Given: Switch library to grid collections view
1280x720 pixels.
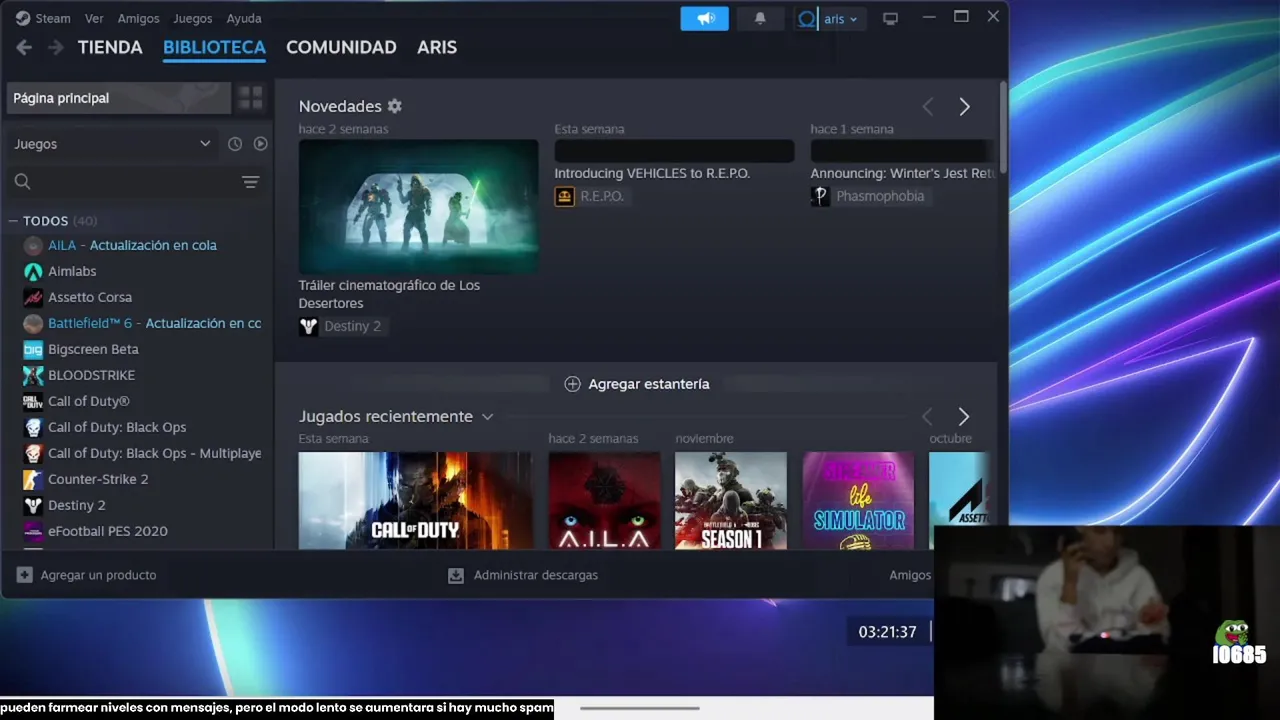Looking at the screenshot, I should (x=250, y=98).
